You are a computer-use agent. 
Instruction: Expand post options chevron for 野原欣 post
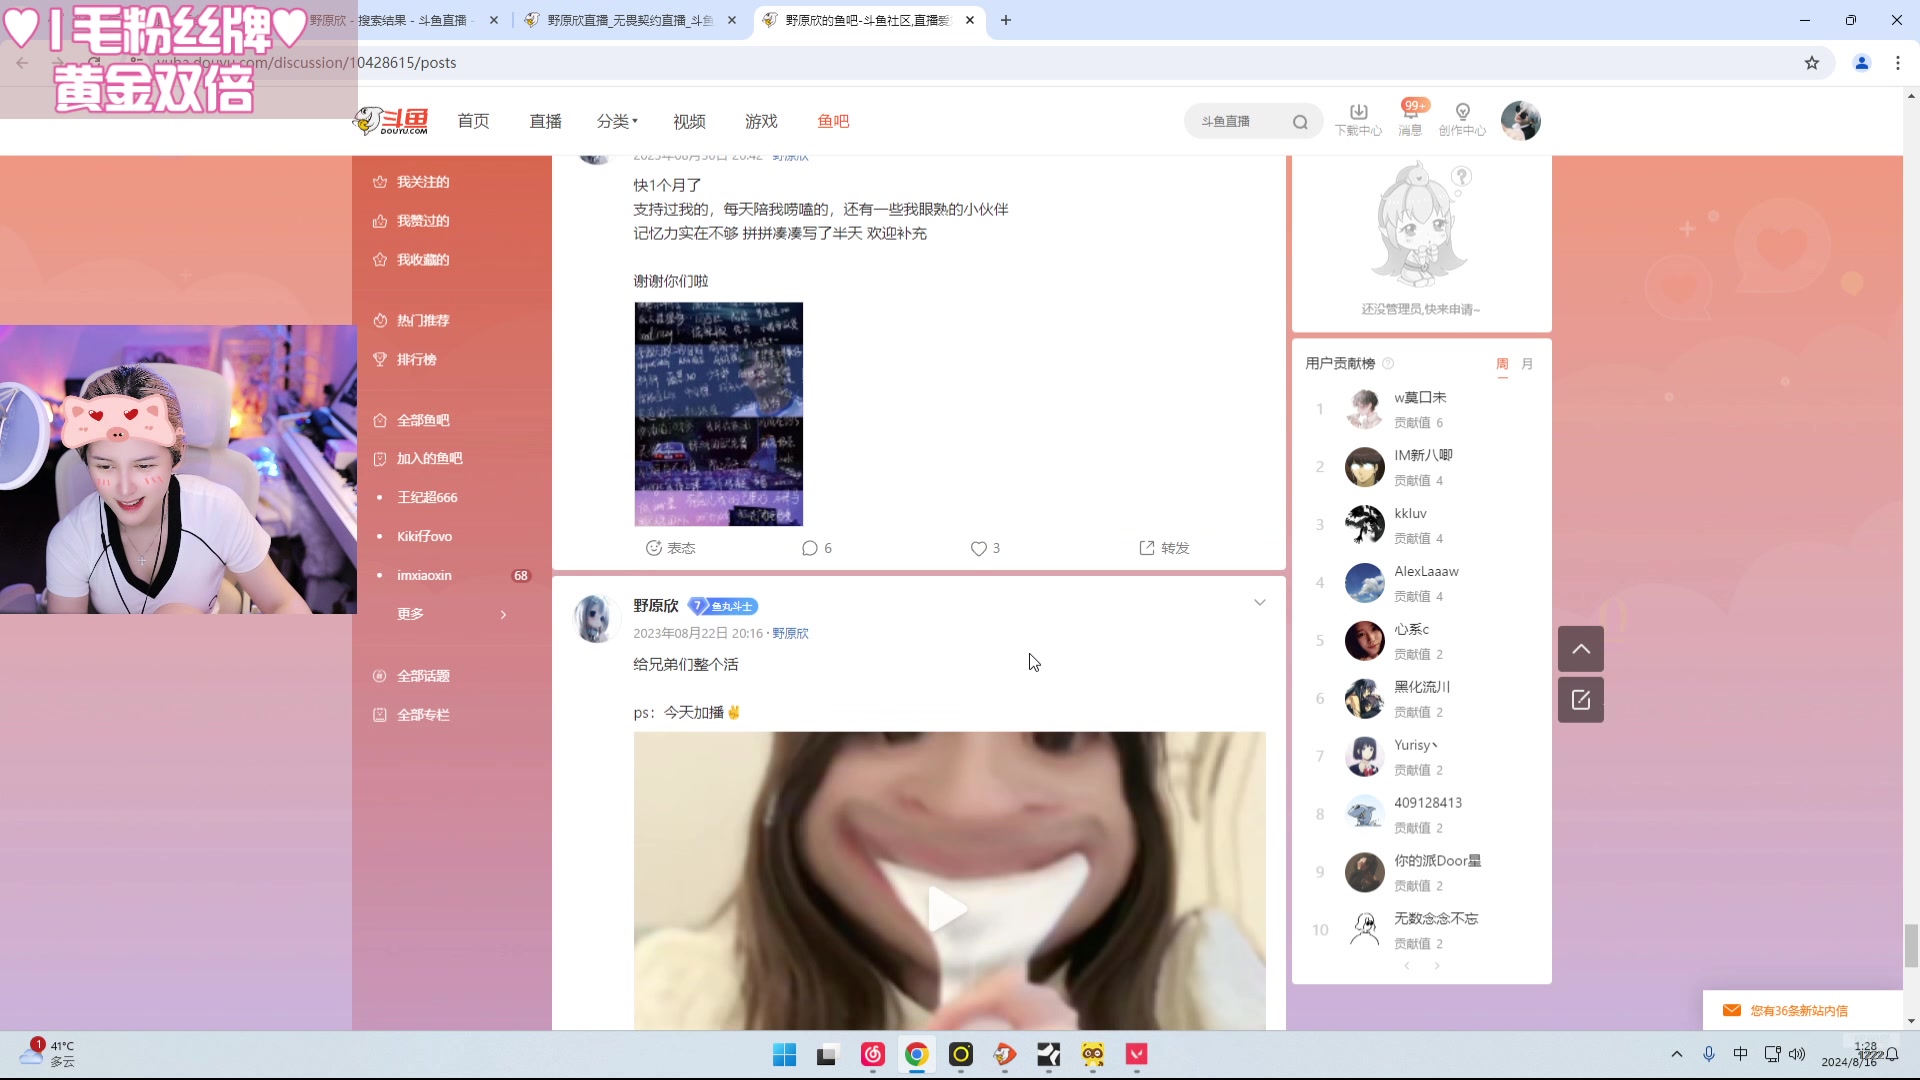1260,602
